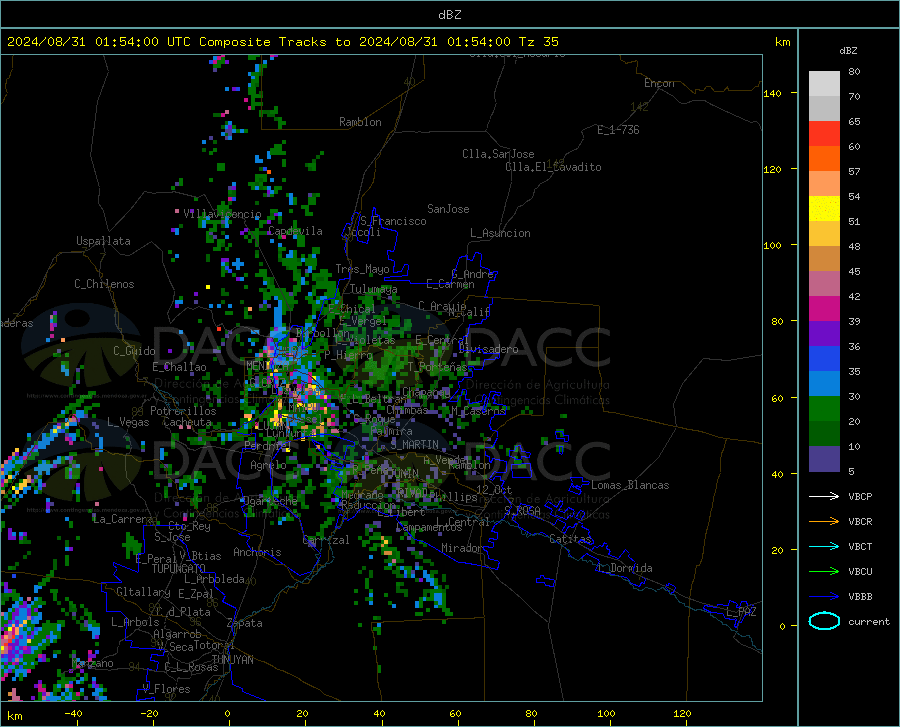The height and width of the screenshot is (727, 900).
Task: Click the Encon map label
Action: tap(659, 83)
